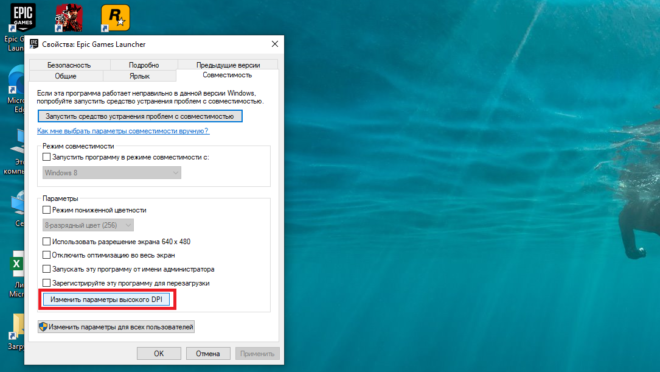Switch to the Общие tab
Image resolution: width=660 pixels, height=372 pixels.
pyautogui.click(x=66, y=76)
